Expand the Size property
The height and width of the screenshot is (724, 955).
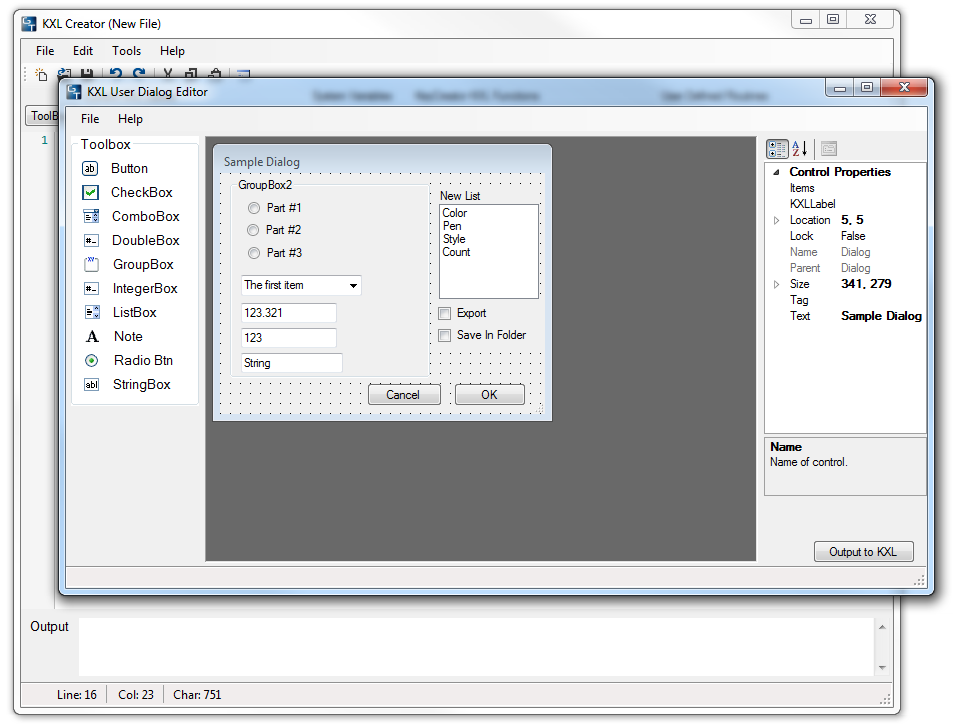click(x=777, y=285)
